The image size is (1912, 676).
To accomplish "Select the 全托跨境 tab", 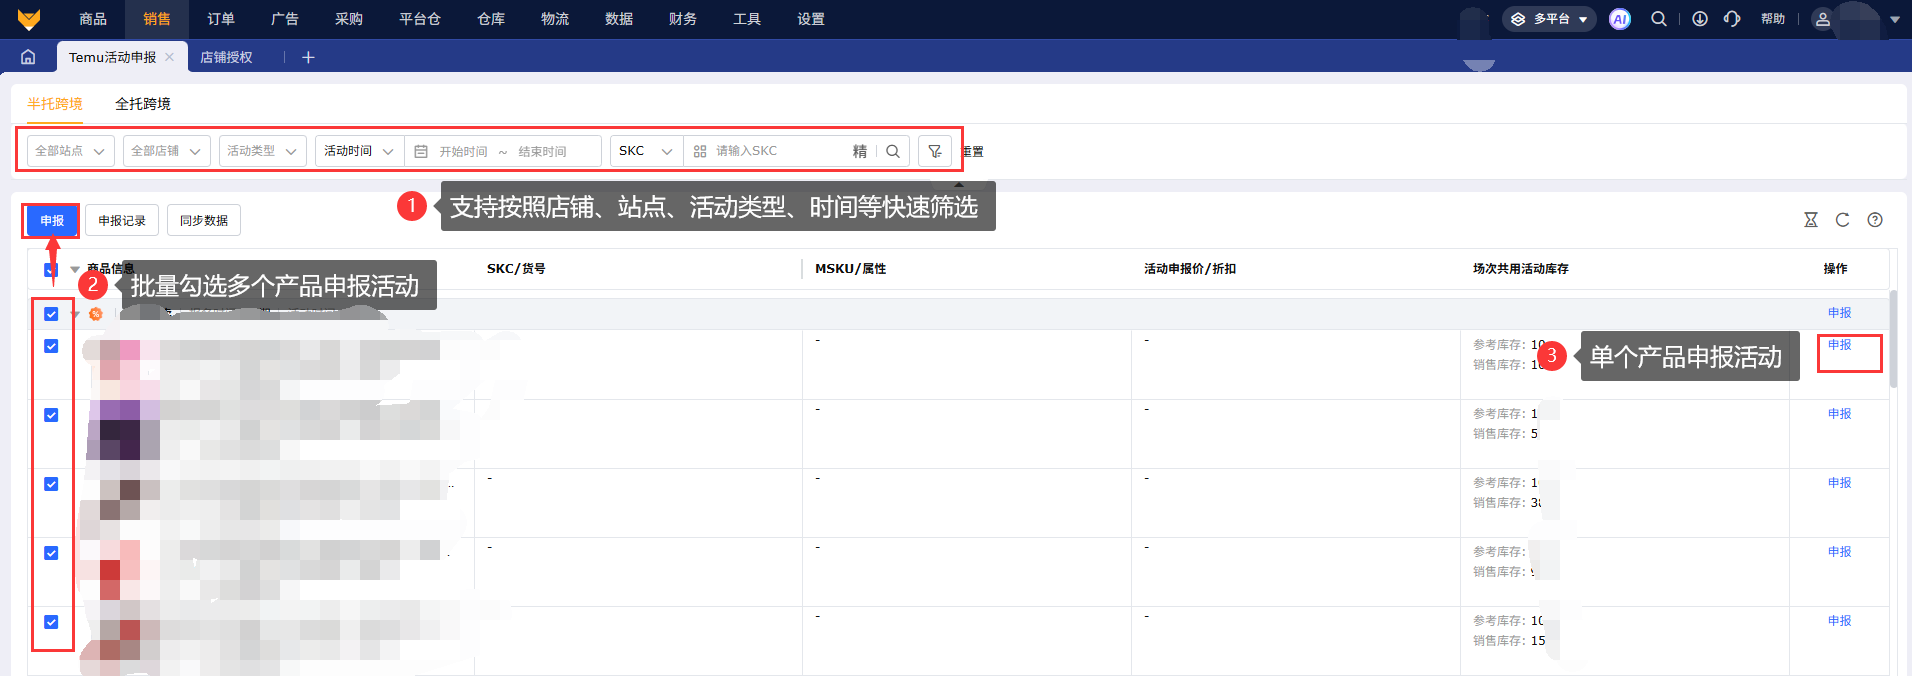I will tap(143, 104).
